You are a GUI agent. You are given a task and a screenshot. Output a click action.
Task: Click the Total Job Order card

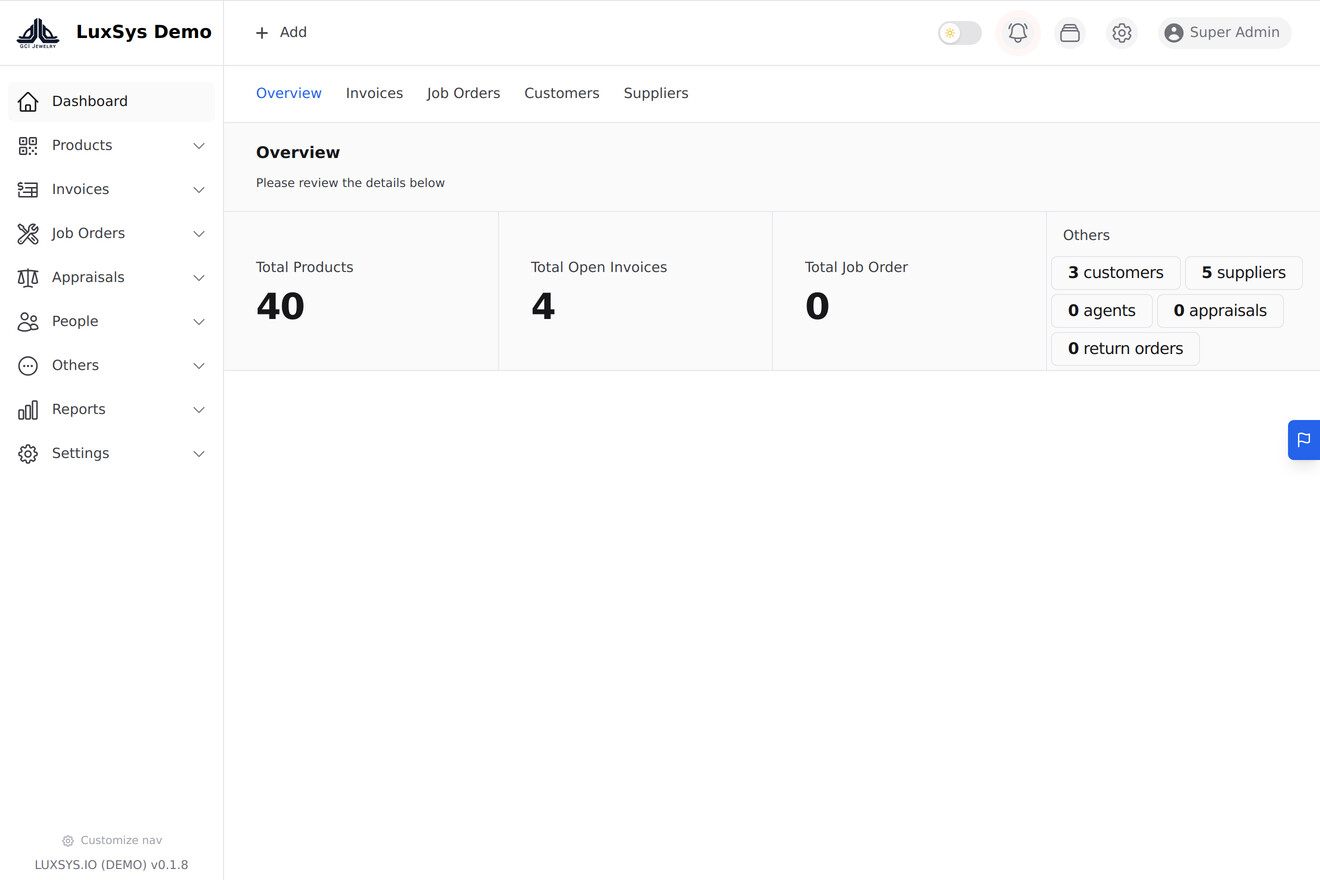(909, 291)
